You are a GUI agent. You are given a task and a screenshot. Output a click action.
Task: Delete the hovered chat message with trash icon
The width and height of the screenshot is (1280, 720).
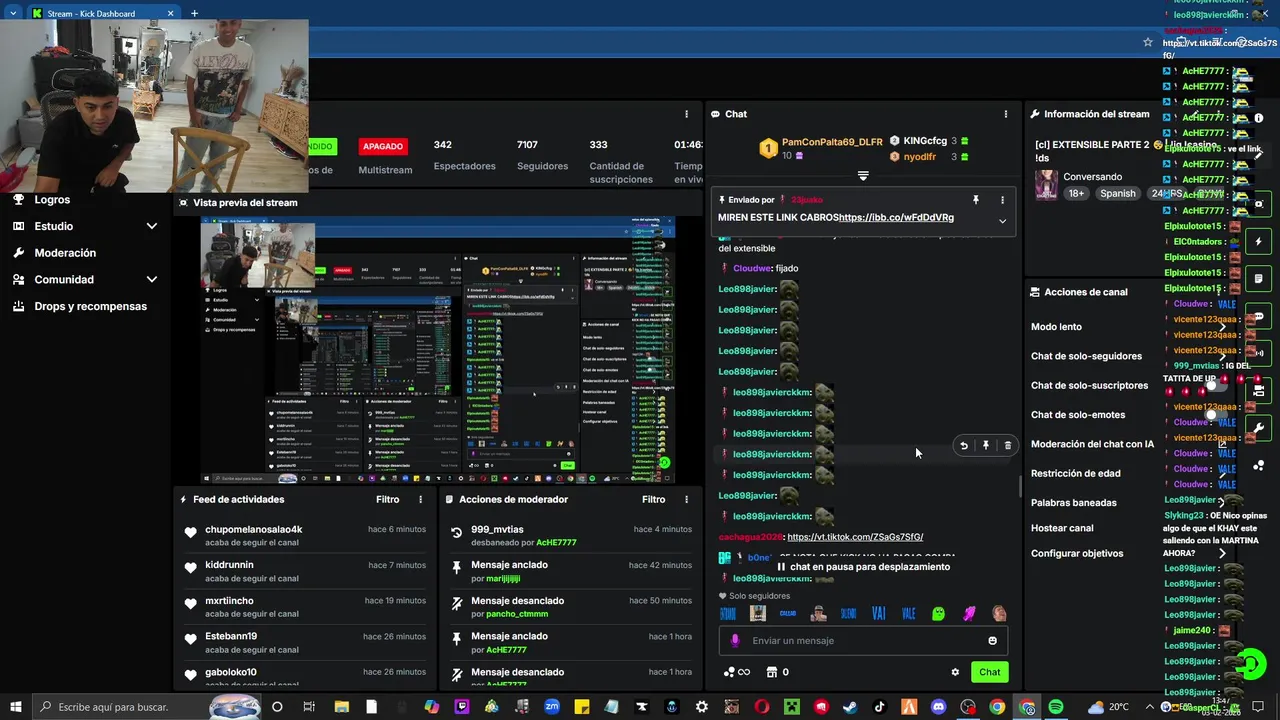tap(1007, 446)
